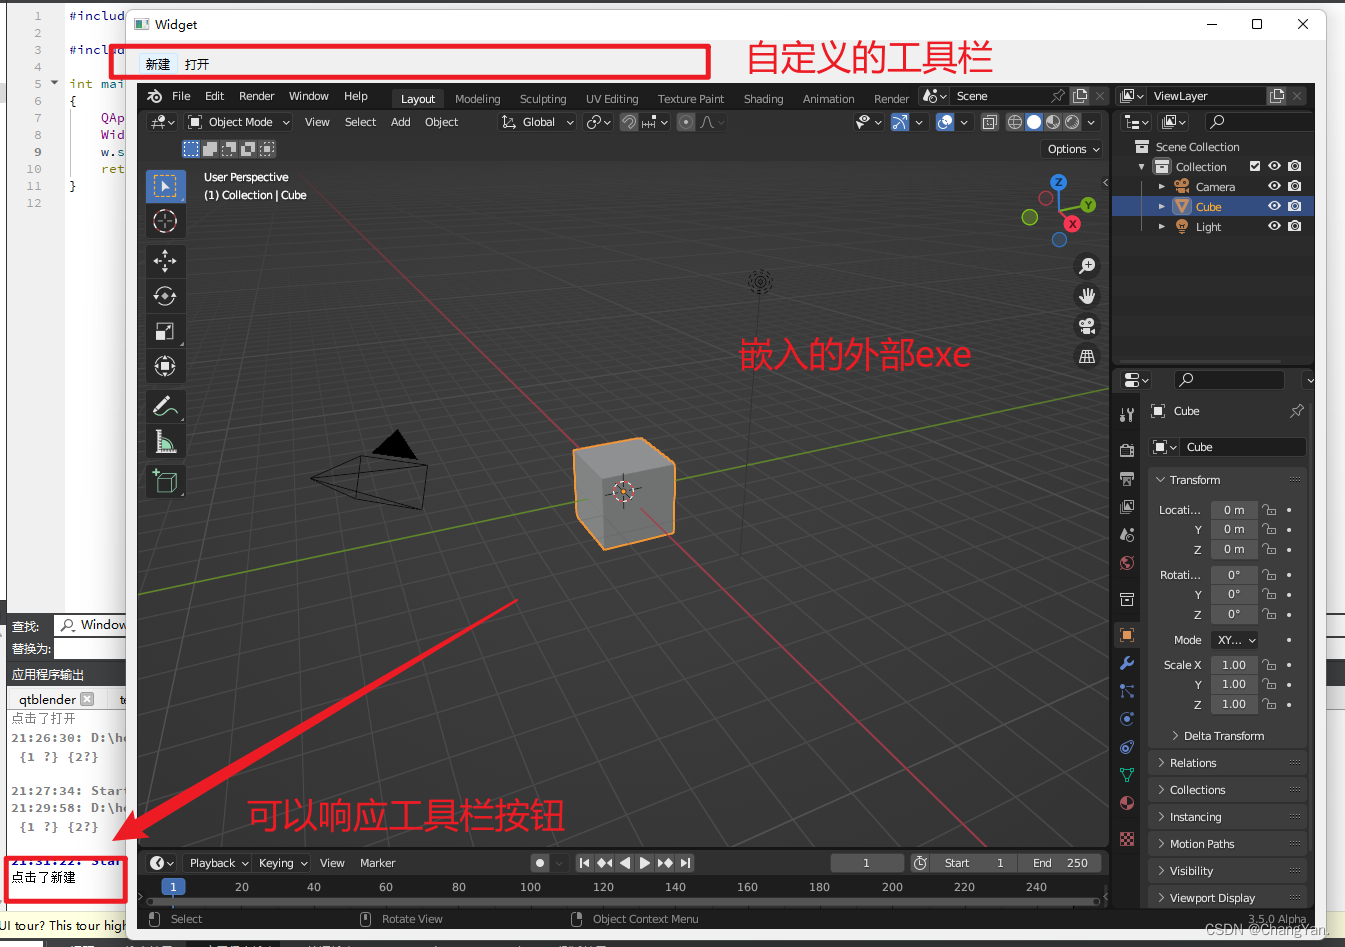Uncheck the Collection exclude checkbox
This screenshot has width=1345, height=947.
click(x=1255, y=166)
